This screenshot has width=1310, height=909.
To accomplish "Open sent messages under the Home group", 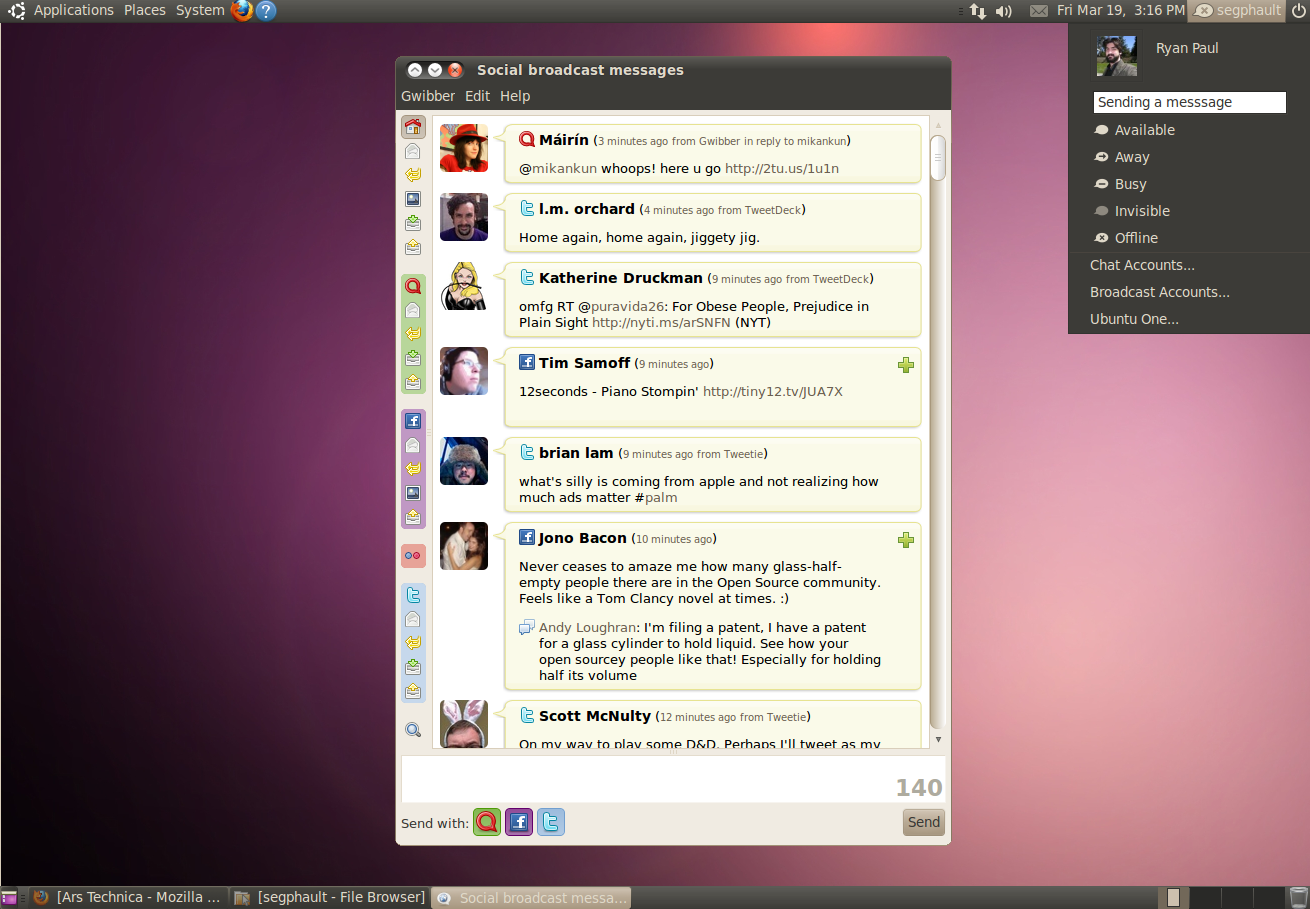I will (413, 247).
